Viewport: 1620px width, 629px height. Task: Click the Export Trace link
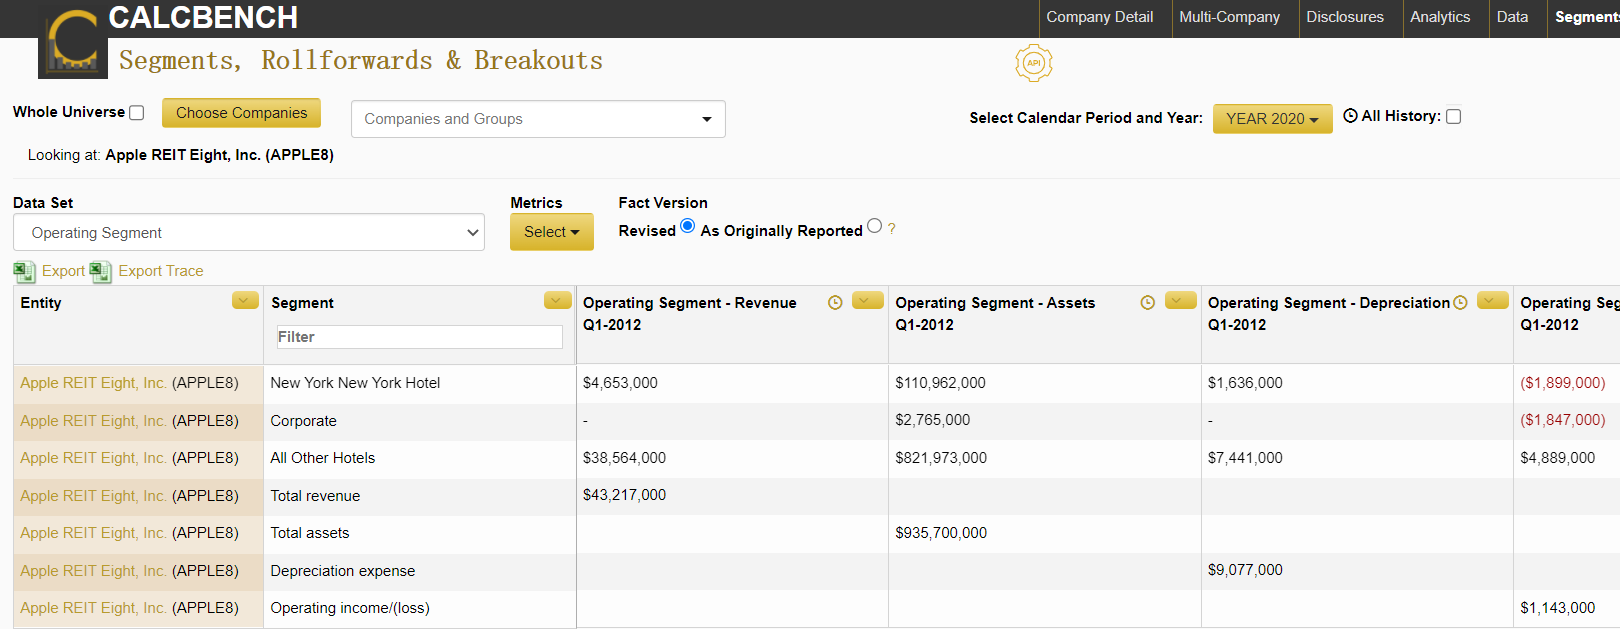click(x=160, y=271)
